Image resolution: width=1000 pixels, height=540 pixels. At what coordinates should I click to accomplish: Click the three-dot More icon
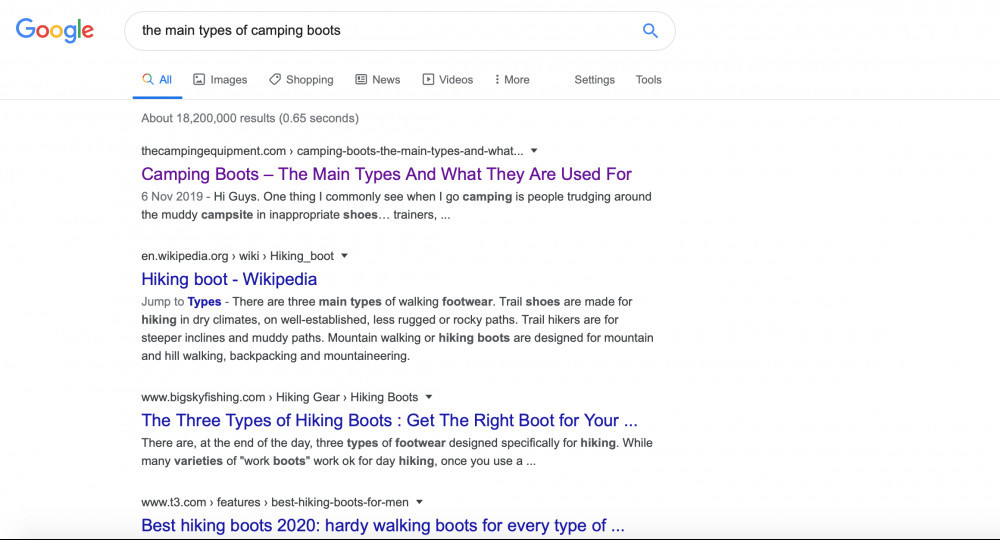pyautogui.click(x=497, y=80)
